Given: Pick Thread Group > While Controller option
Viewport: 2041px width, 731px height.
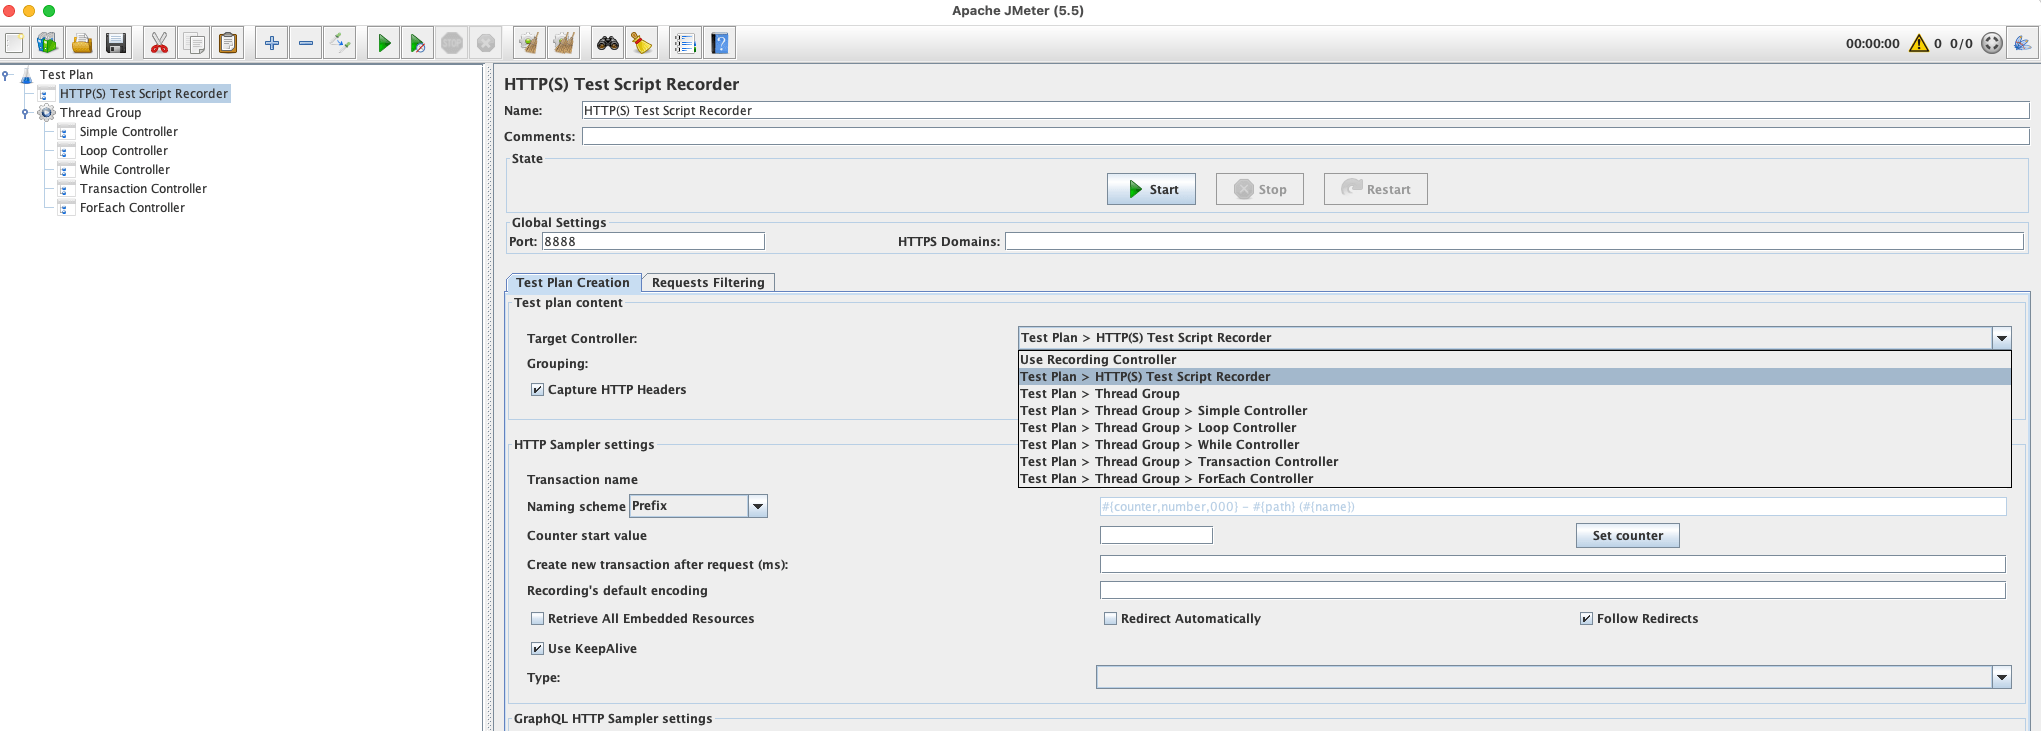Looking at the screenshot, I should [x=1514, y=445].
